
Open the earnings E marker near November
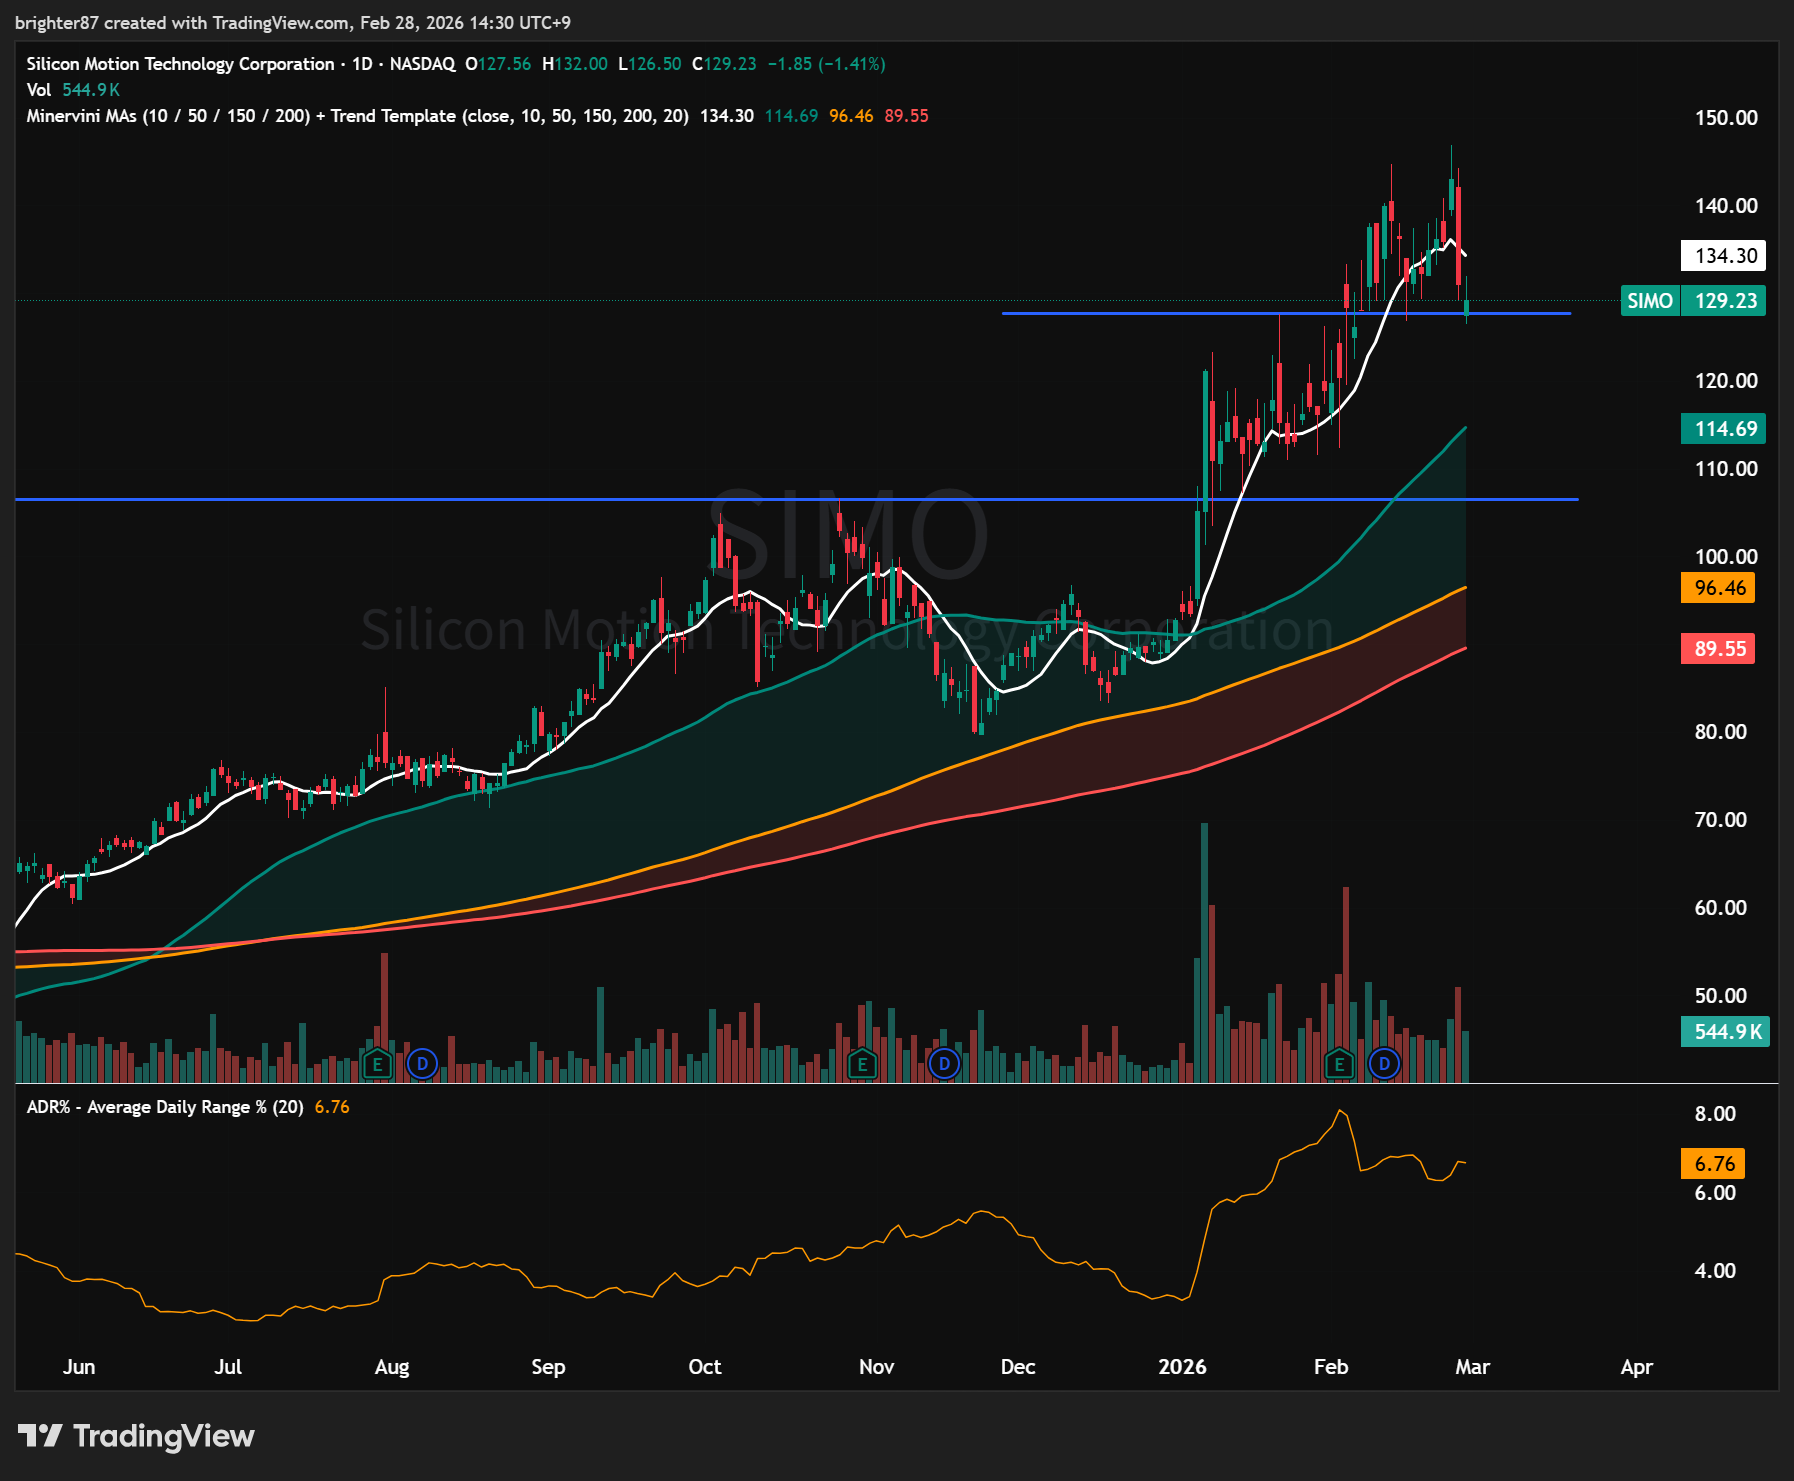point(862,1064)
